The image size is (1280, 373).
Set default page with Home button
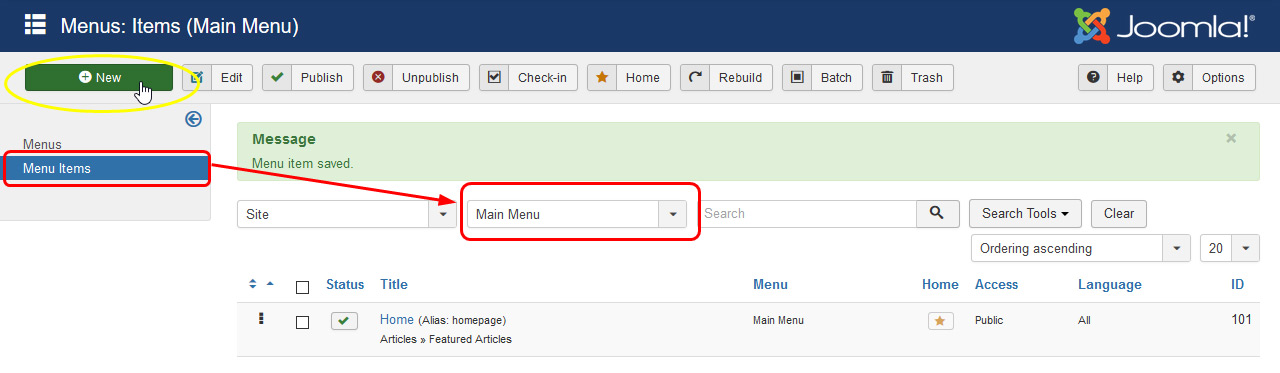pyautogui.click(x=629, y=77)
